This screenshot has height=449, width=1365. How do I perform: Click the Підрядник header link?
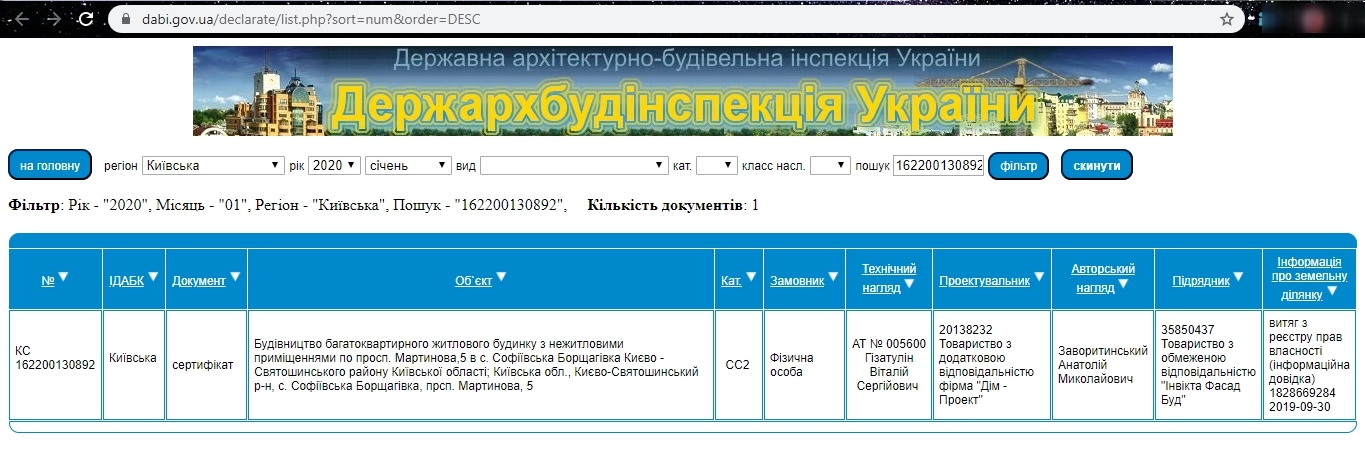1201,281
